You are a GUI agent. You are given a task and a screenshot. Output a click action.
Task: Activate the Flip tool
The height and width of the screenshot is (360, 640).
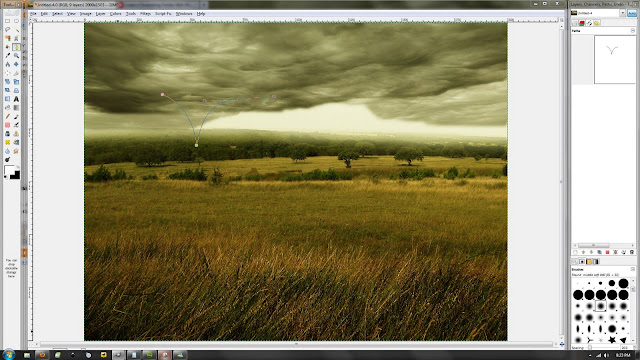[x=7, y=99]
